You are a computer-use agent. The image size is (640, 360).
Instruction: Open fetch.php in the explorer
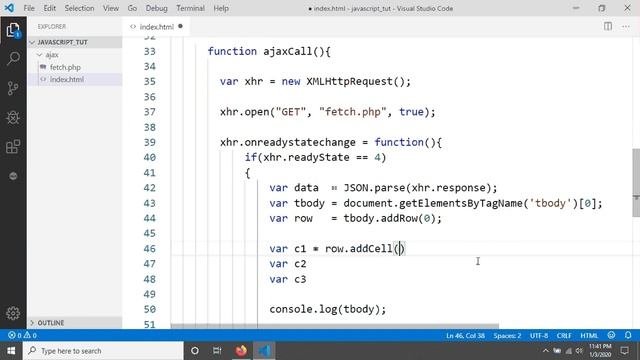point(65,67)
